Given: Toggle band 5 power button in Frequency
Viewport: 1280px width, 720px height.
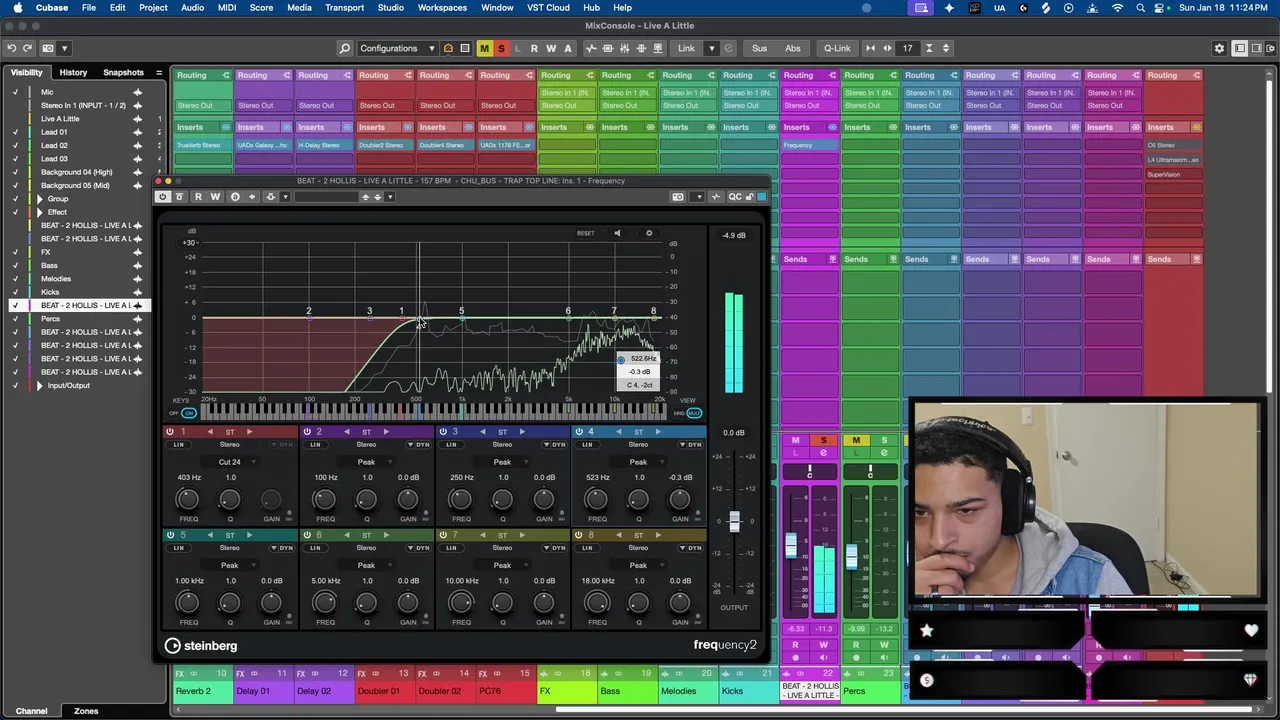Looking at the screenshot, I should pos(170,535).
